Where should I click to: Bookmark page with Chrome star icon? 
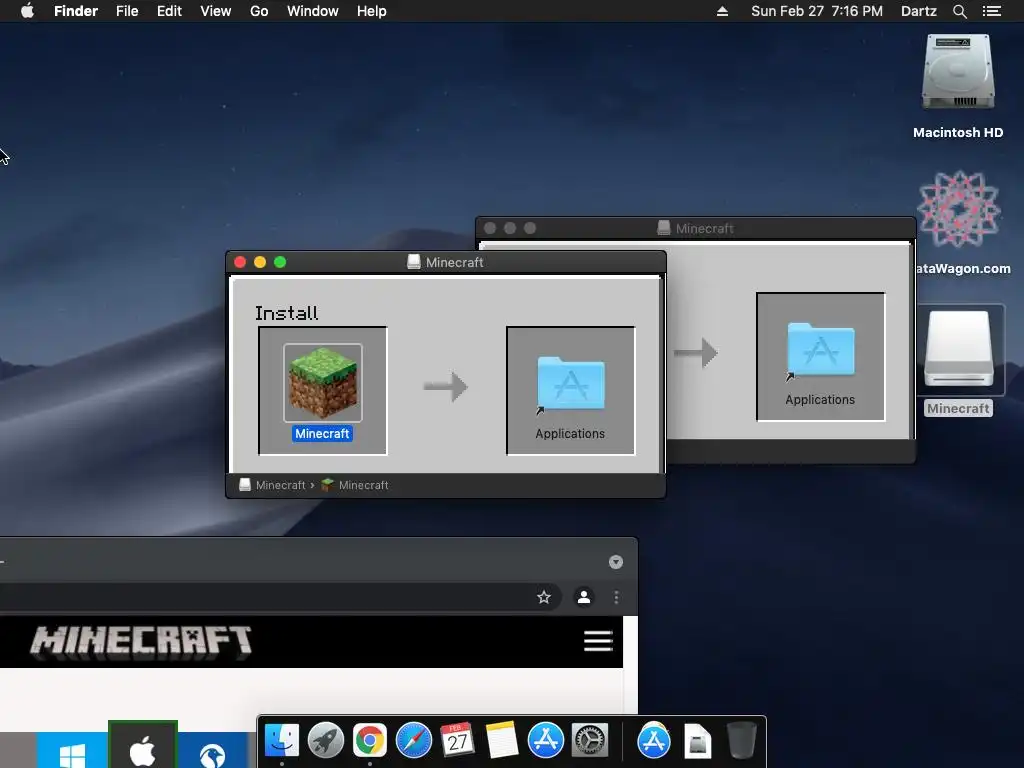543,597
